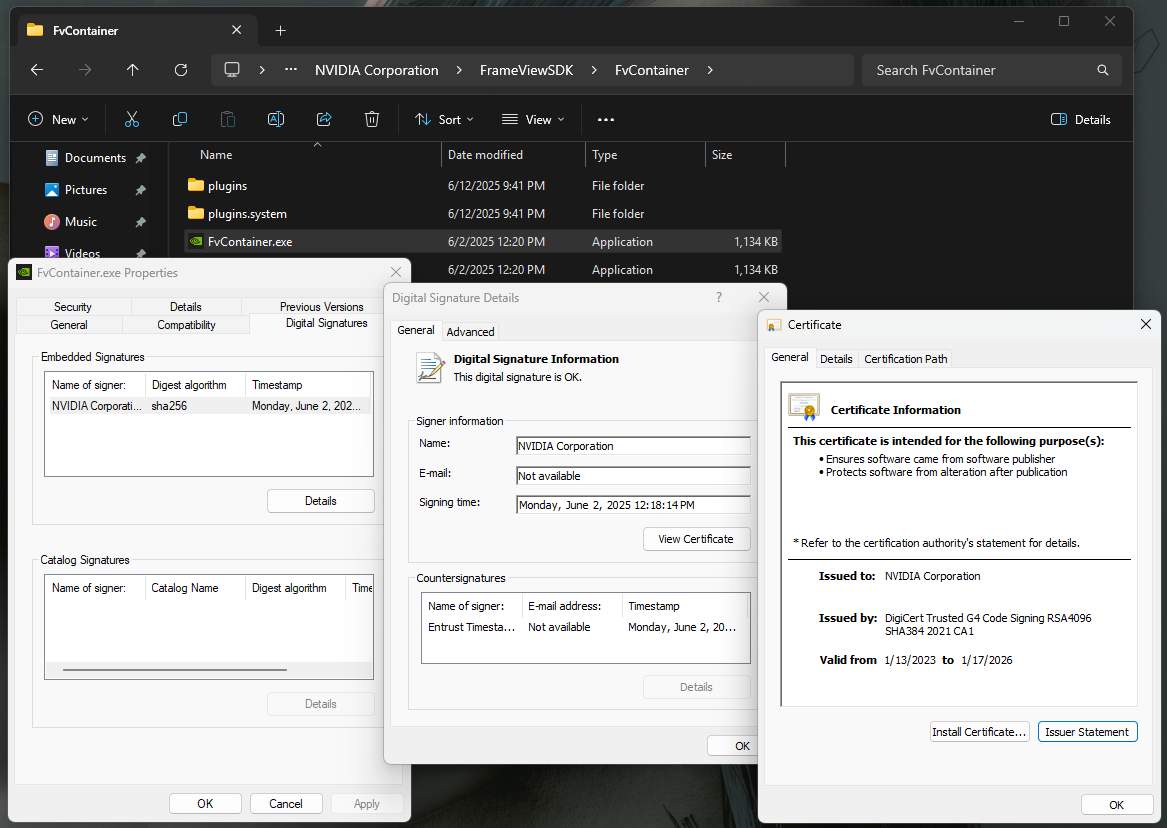Select NVIDIA Corporation row in Embedded Signatures
Screen dimensions: 1167x828
[208, 405]
